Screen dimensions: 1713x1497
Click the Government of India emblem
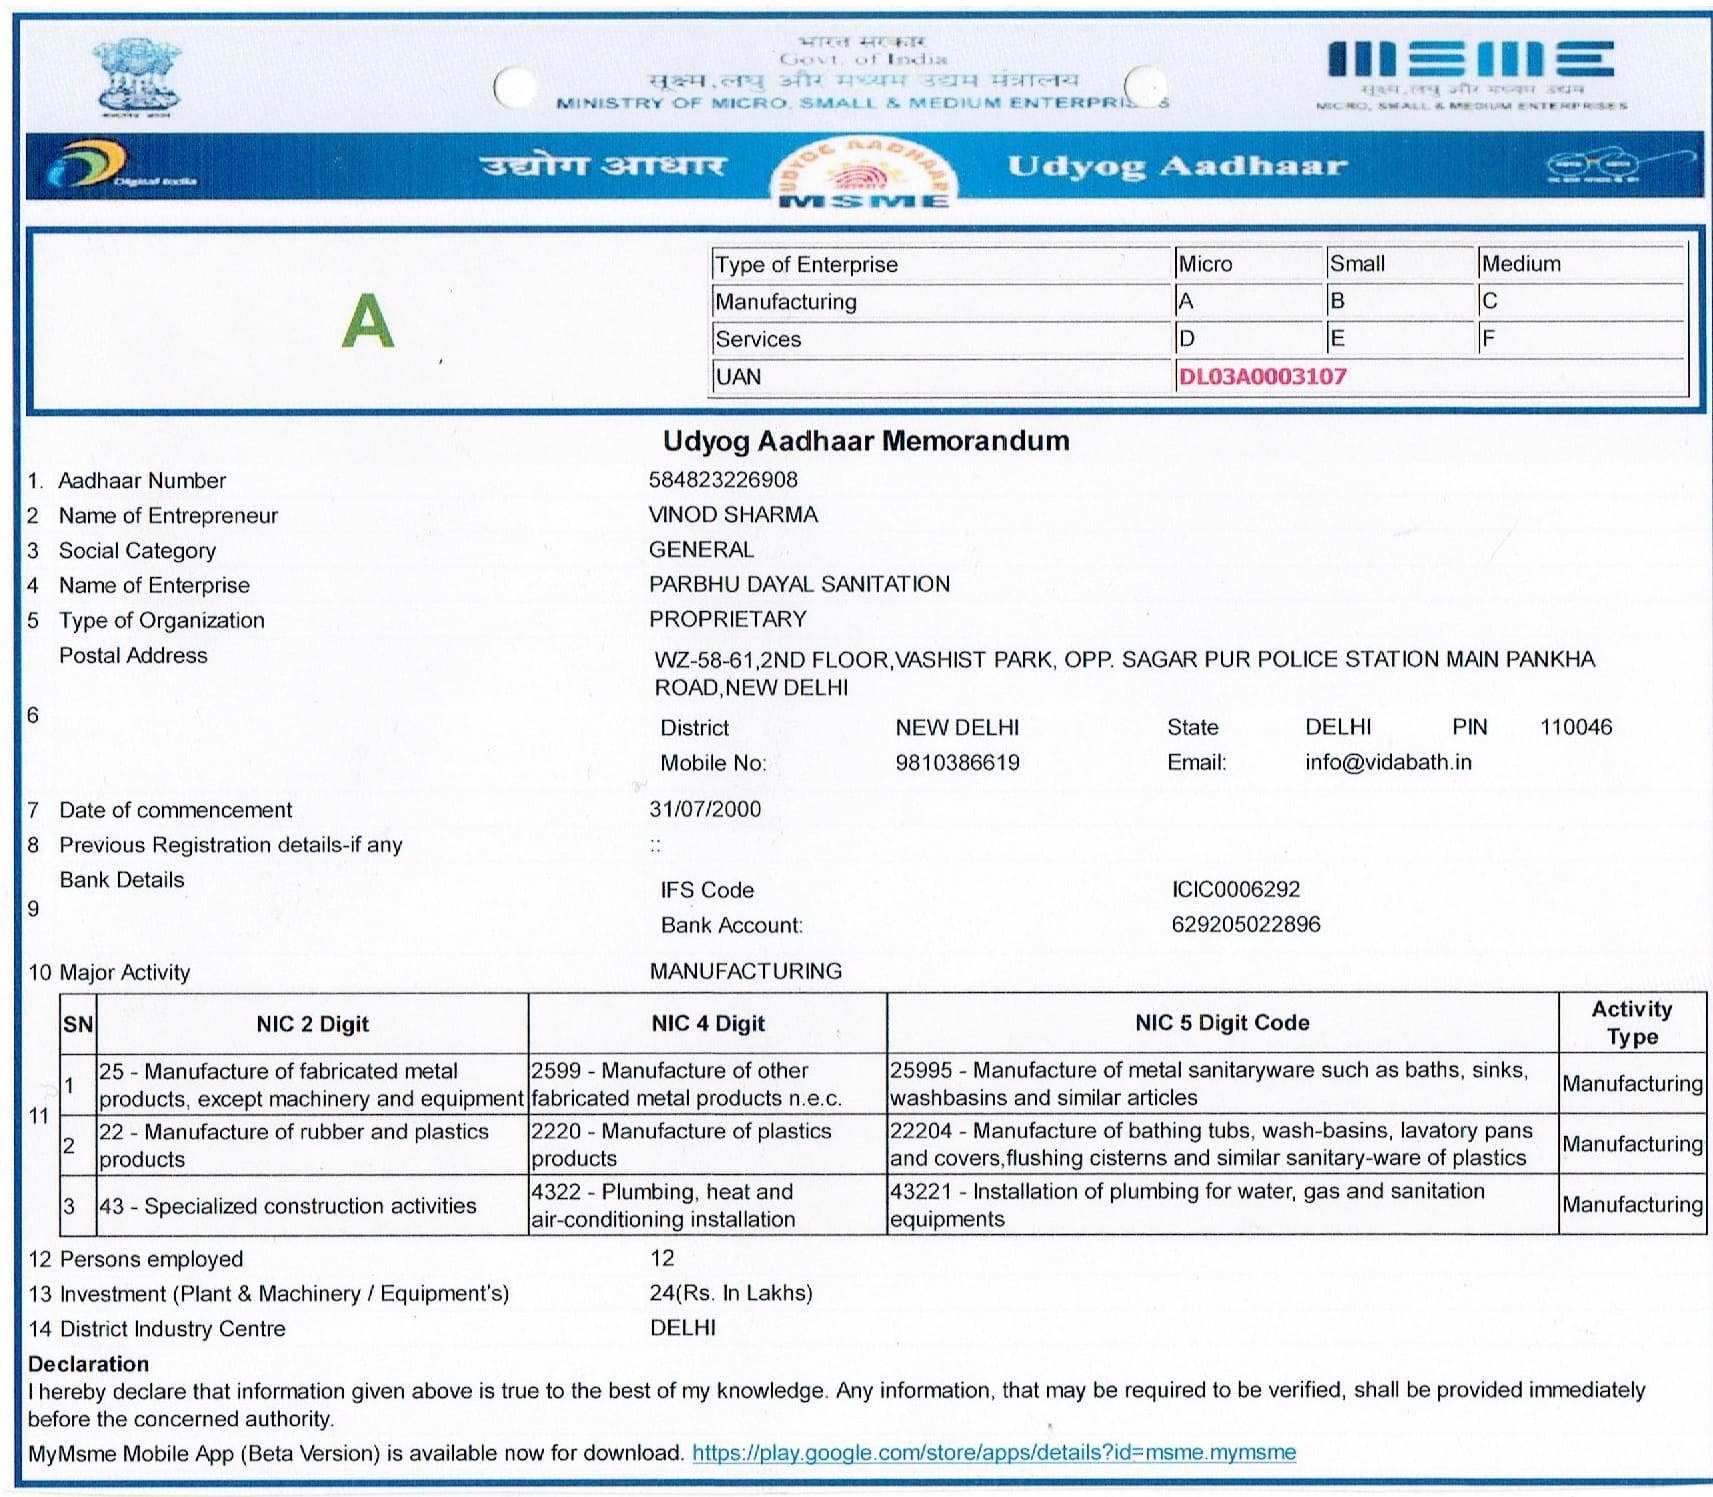tap(139, 76)
